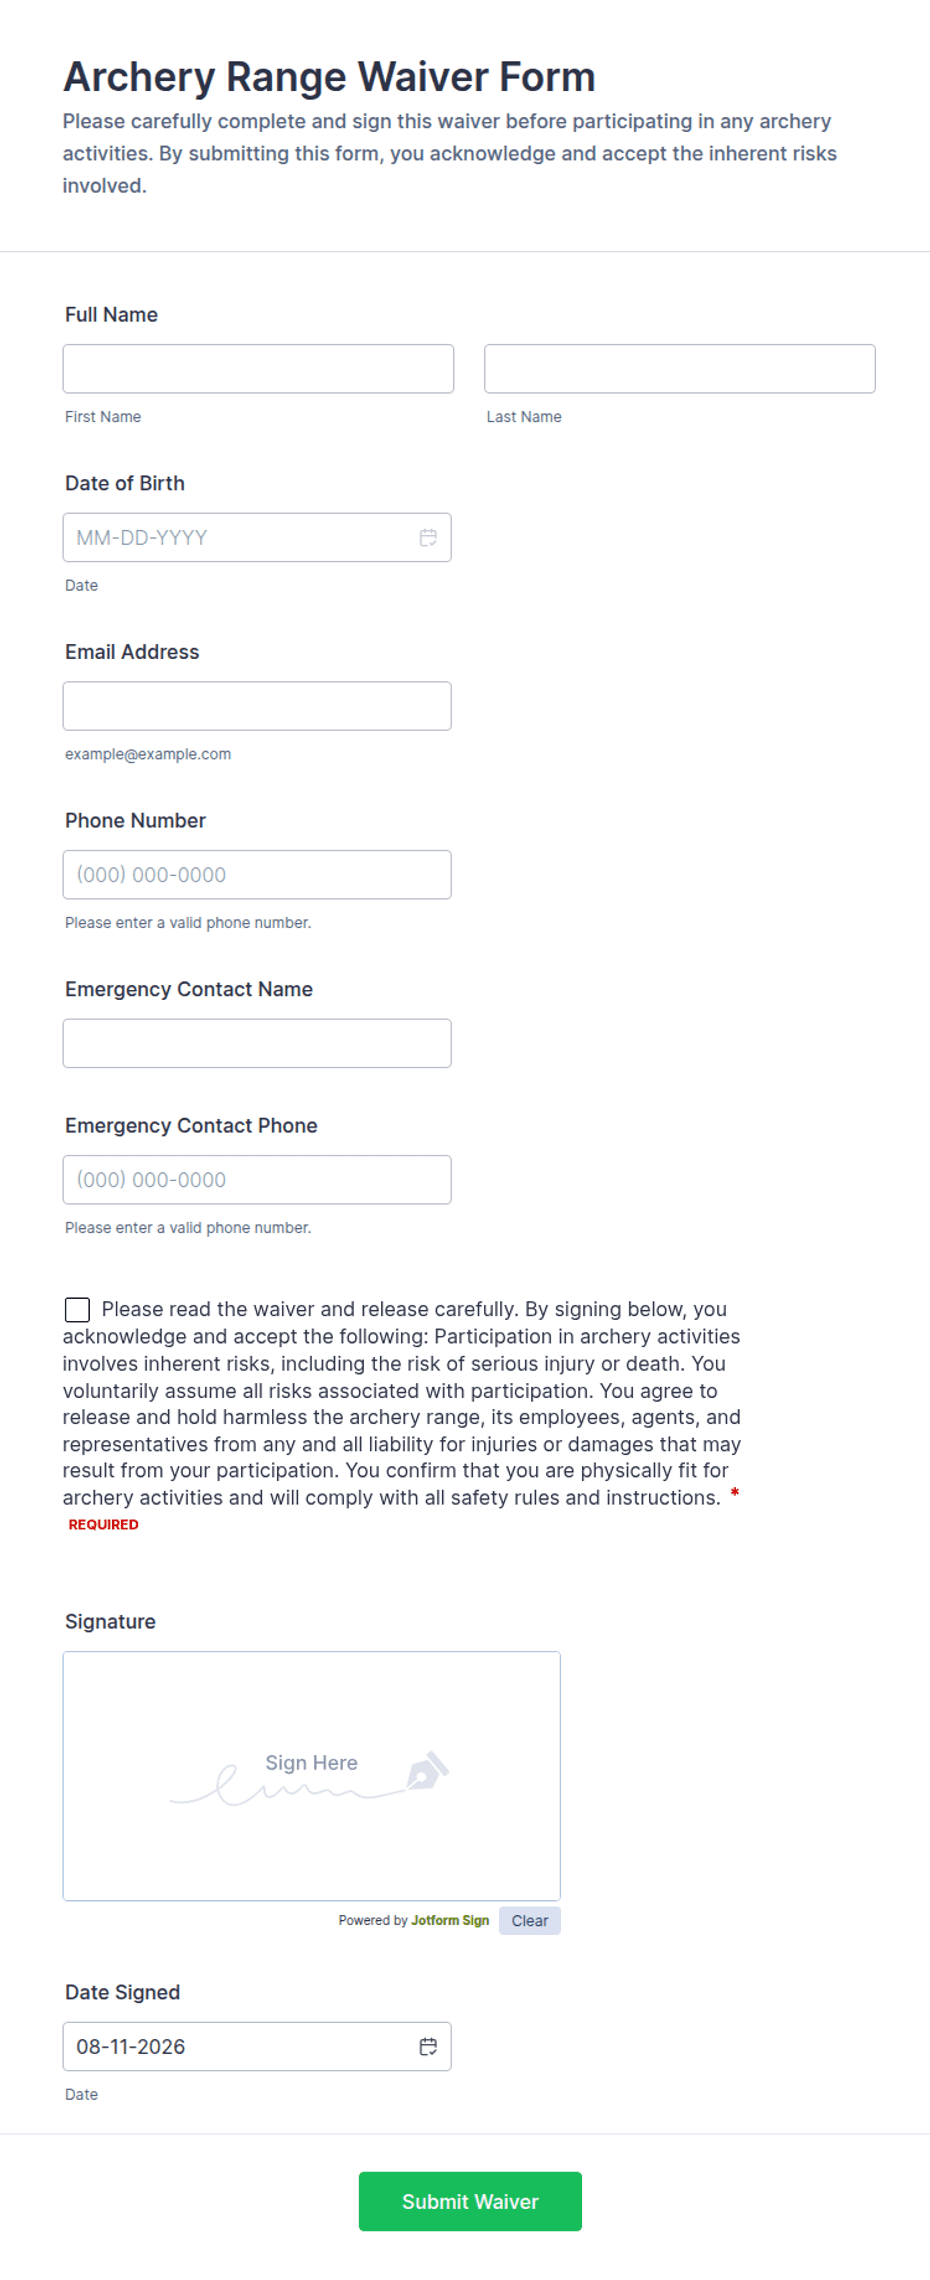The image size is (930, 2280).
Task: Click the waiver and release agreement text
Action: pos(402,1404)
